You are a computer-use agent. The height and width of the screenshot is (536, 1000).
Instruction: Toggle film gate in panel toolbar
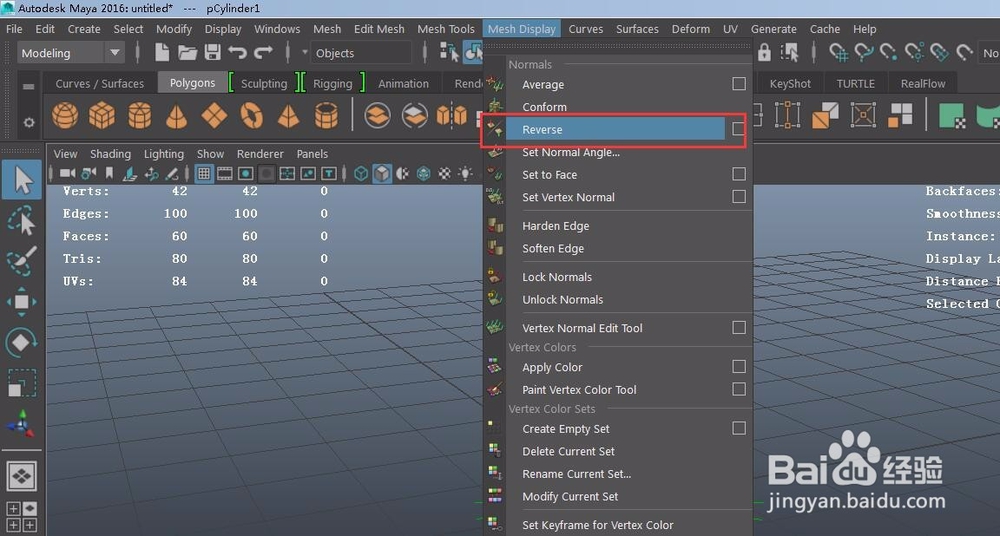click(225, 173)
